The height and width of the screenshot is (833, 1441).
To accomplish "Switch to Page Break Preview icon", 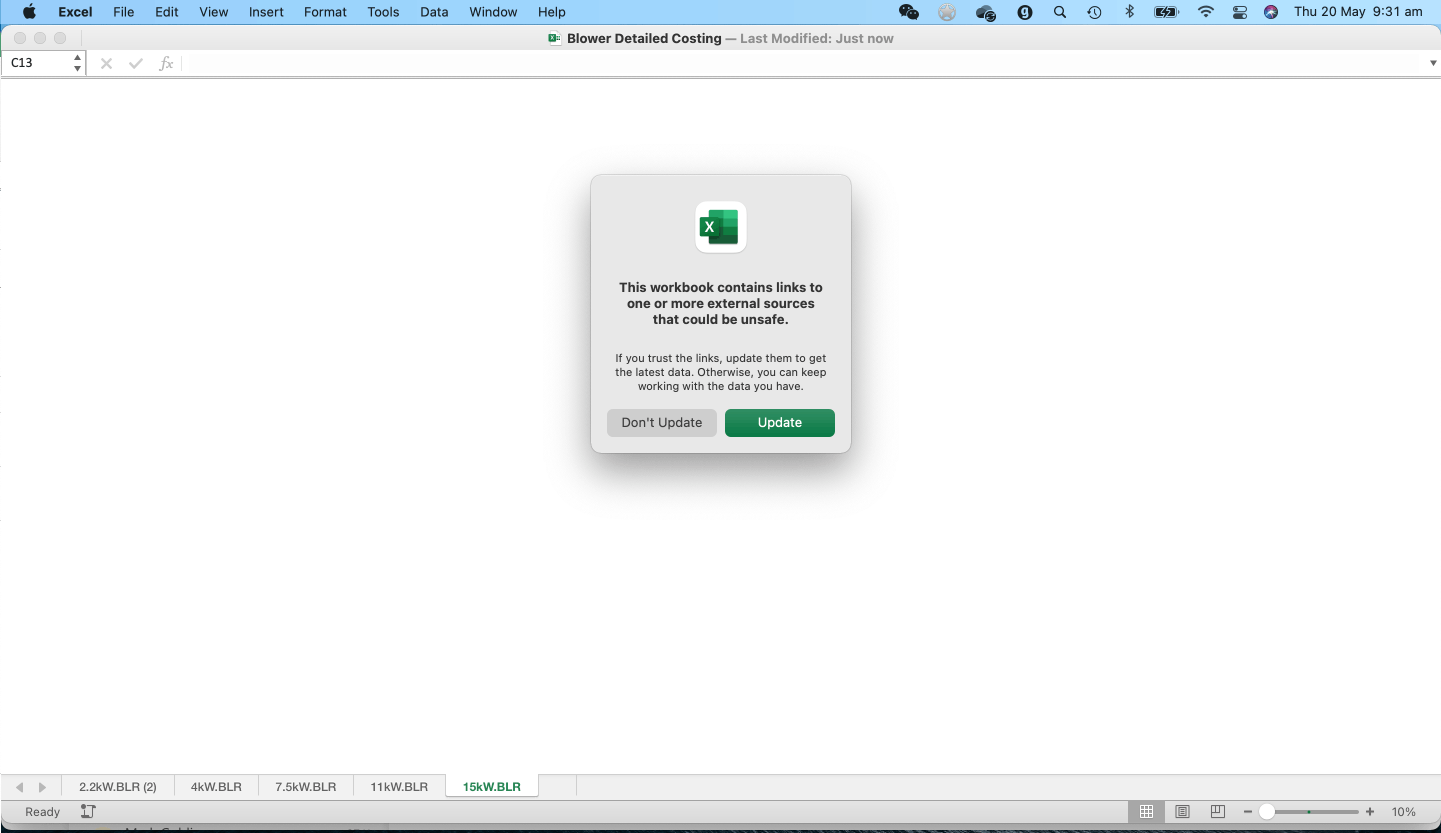I will [1217, 812].
